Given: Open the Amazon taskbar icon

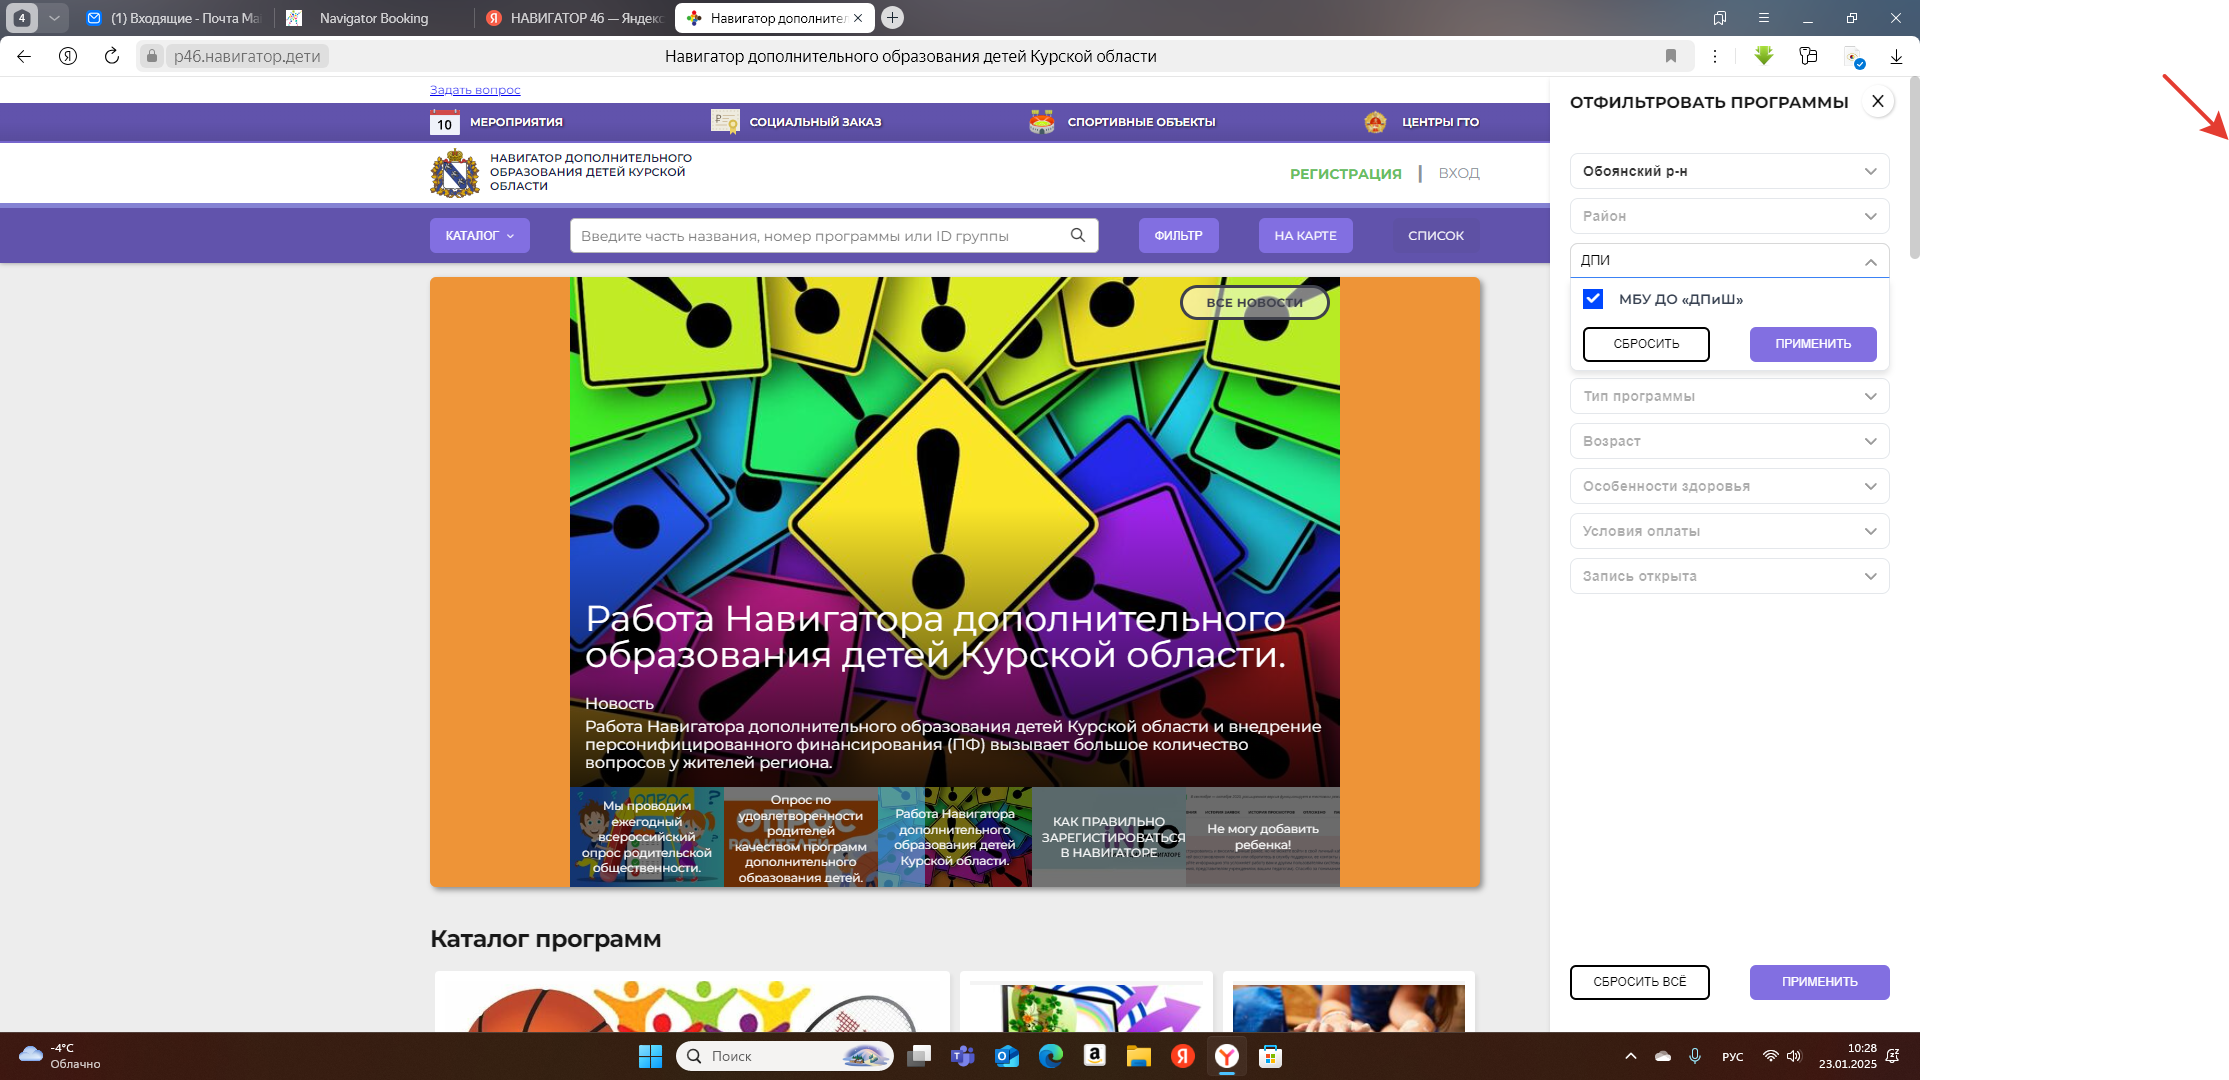Looking at the screenshot, I should 1095,1056.
